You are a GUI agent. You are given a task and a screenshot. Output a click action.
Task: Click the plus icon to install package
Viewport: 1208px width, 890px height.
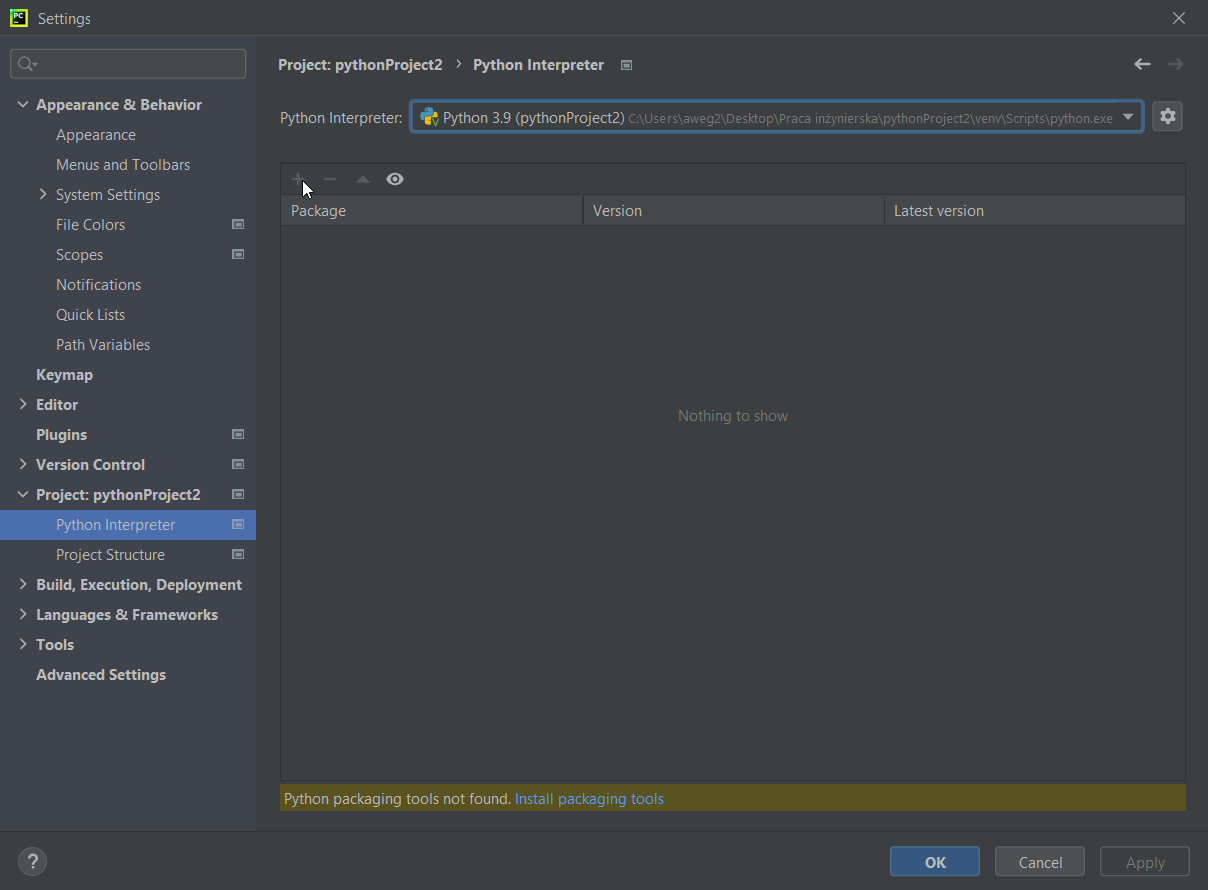click(x=297, y=179)
